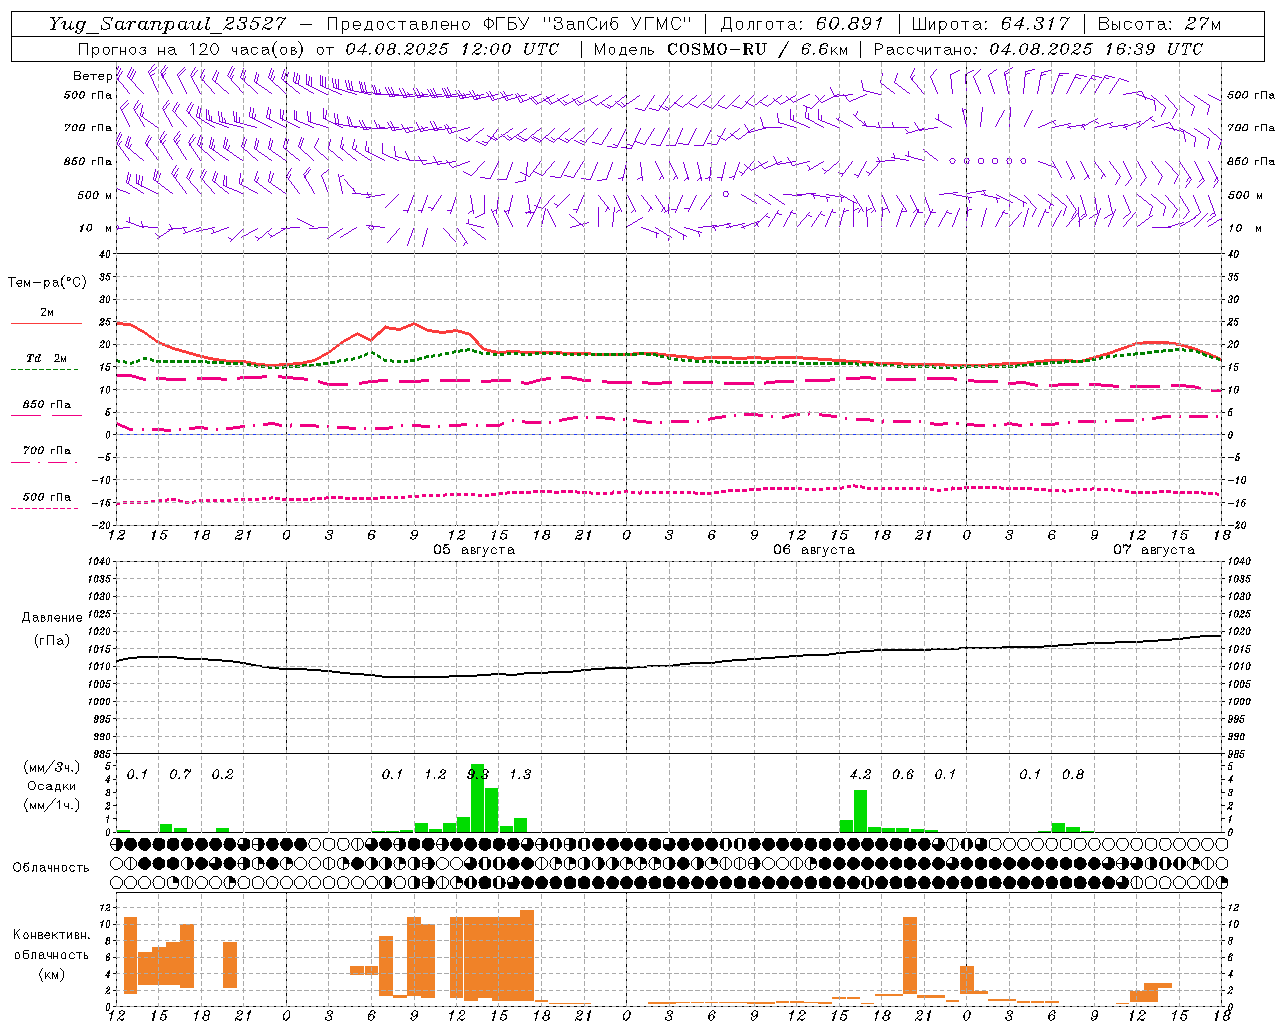The image size is (1280, 1024).
Task: Click the Осадки precipitation label
Action: (52, 786)
